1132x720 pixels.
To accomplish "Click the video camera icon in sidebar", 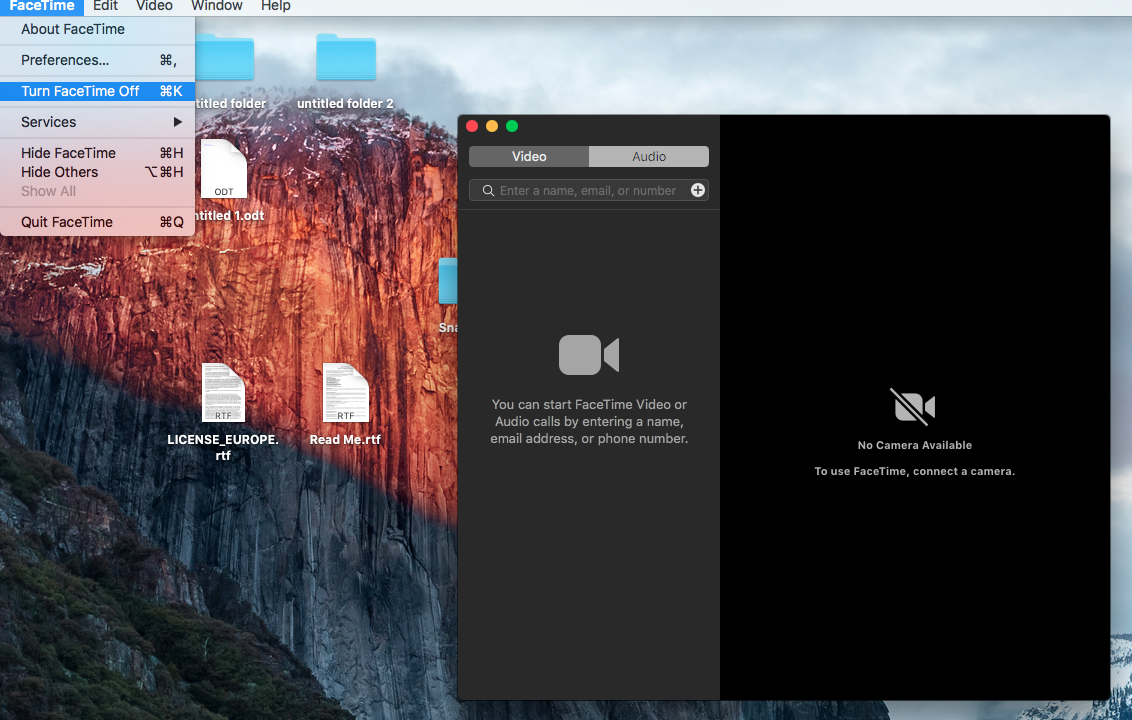I will [589, 355].
